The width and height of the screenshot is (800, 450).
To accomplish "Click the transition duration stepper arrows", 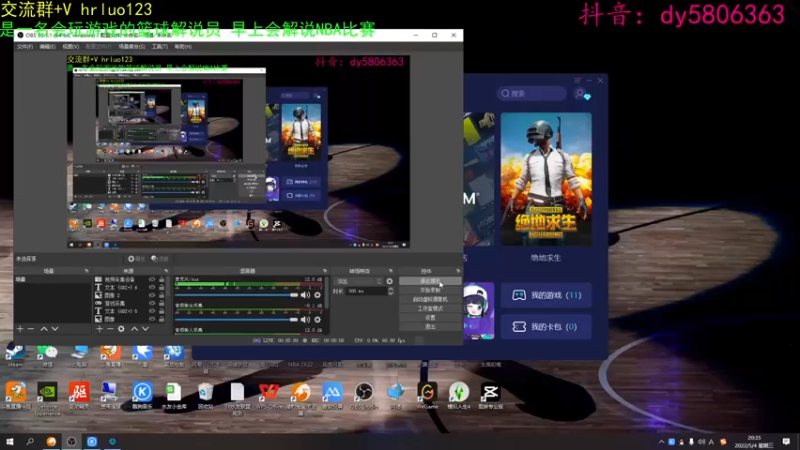I will coord(391,291).
